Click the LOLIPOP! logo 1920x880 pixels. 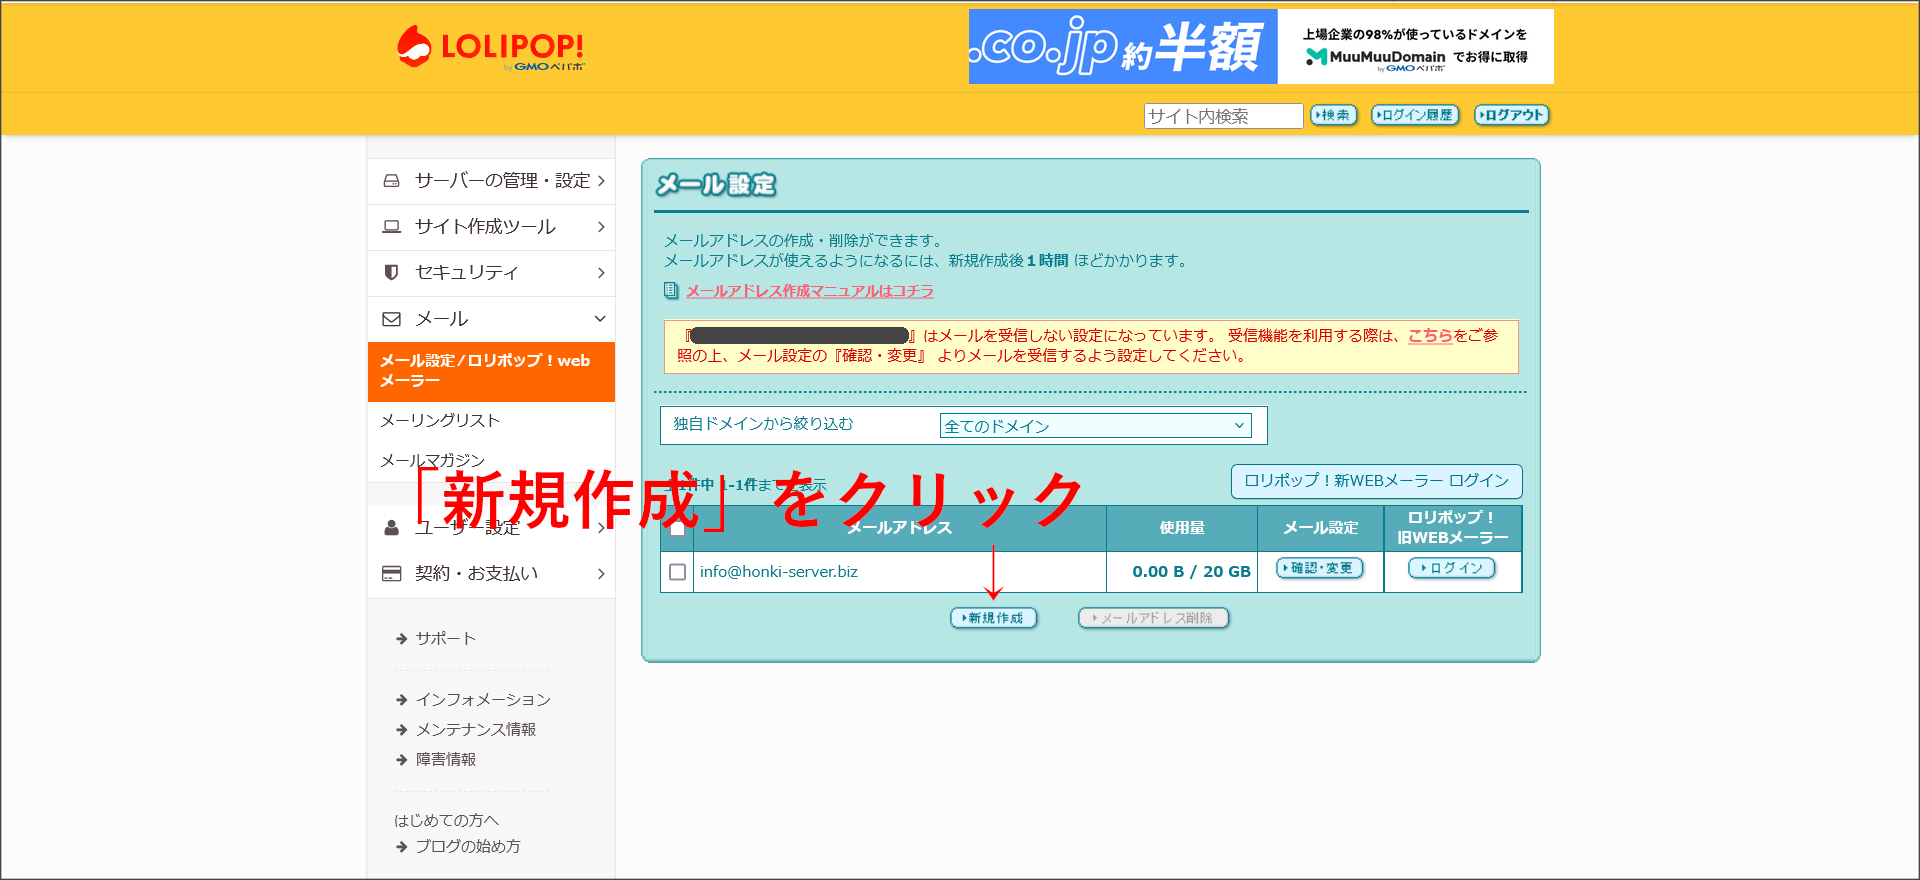(x=490, y=47)
